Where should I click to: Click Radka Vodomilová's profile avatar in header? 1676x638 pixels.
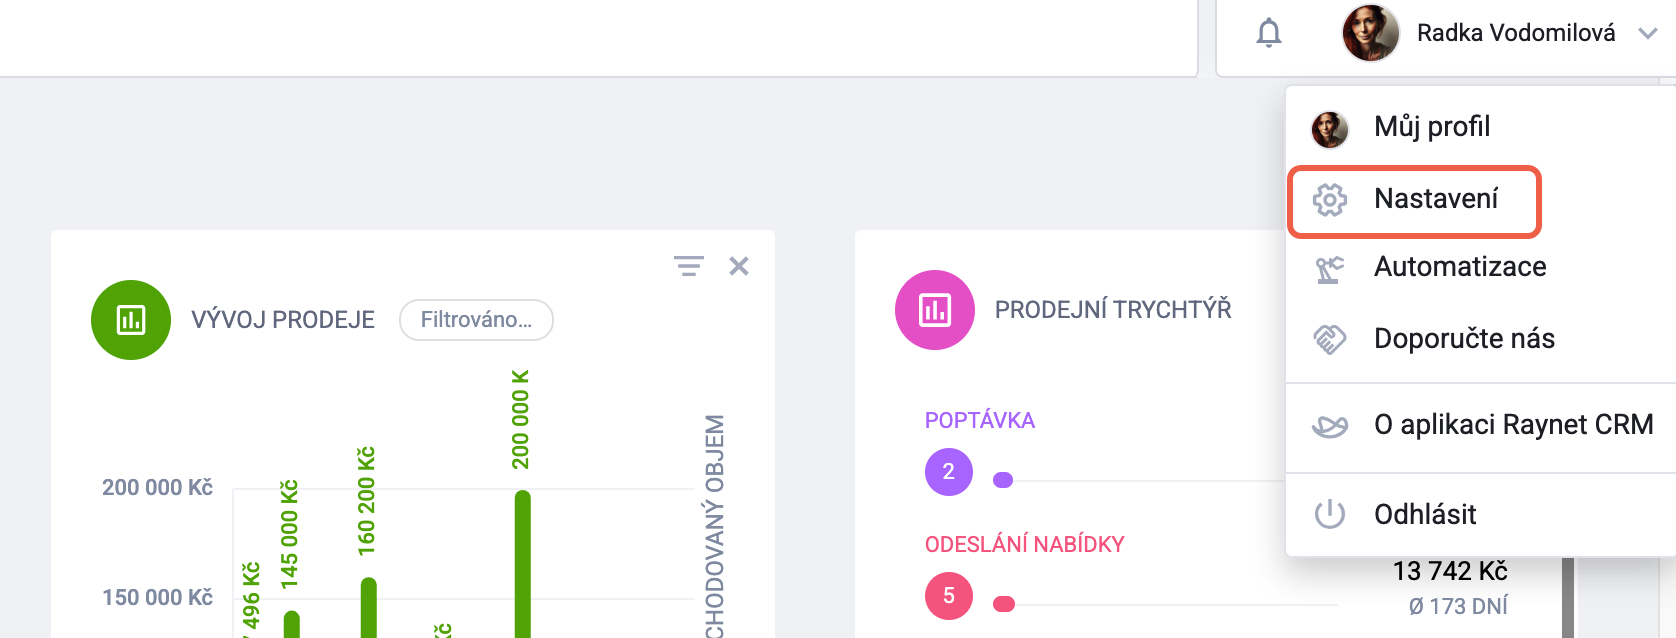point(1370,33)
